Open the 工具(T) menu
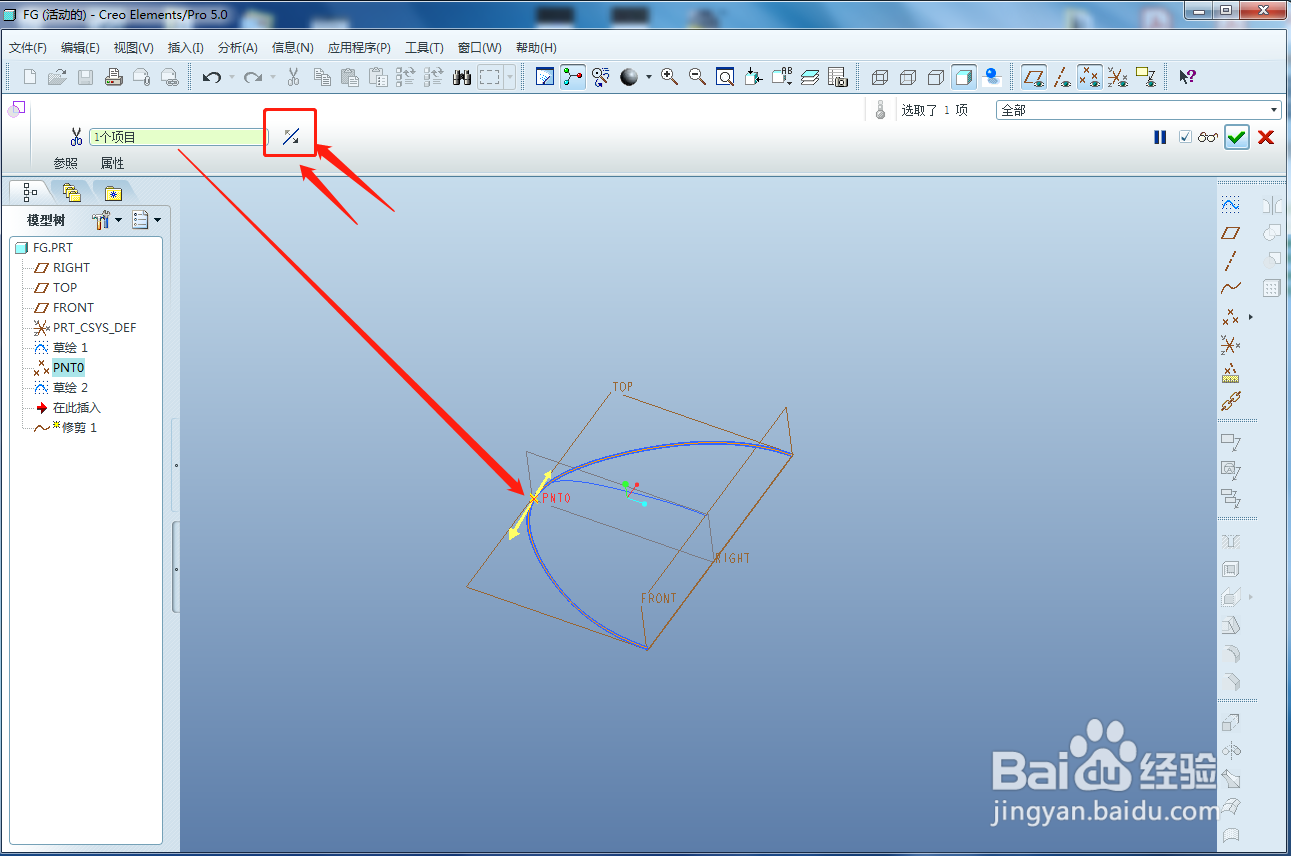The height and width of the screenshot is (856, 1291). [424, 48]
